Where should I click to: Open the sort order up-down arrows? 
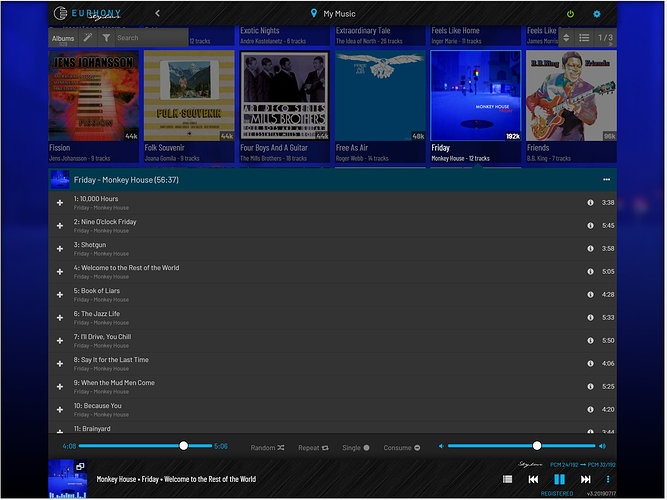click(x=566, y=38)
